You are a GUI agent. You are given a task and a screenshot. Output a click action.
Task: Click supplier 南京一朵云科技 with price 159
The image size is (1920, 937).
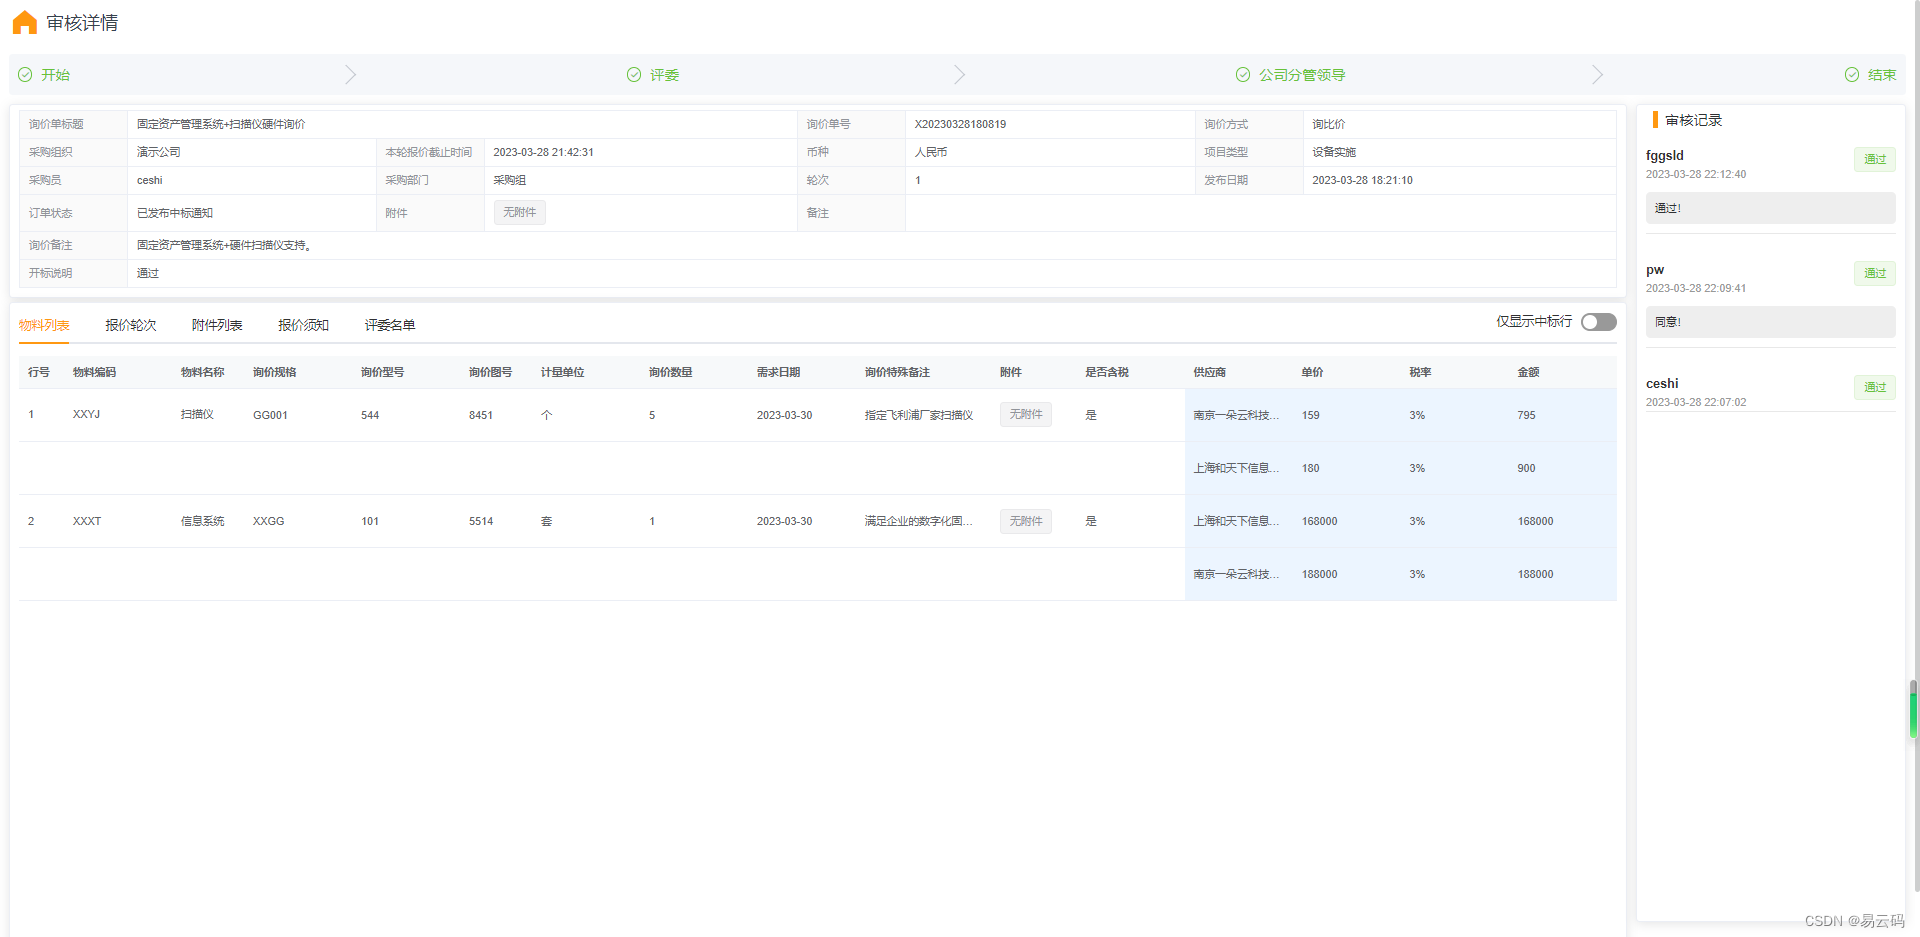(x=1236, y=415)
